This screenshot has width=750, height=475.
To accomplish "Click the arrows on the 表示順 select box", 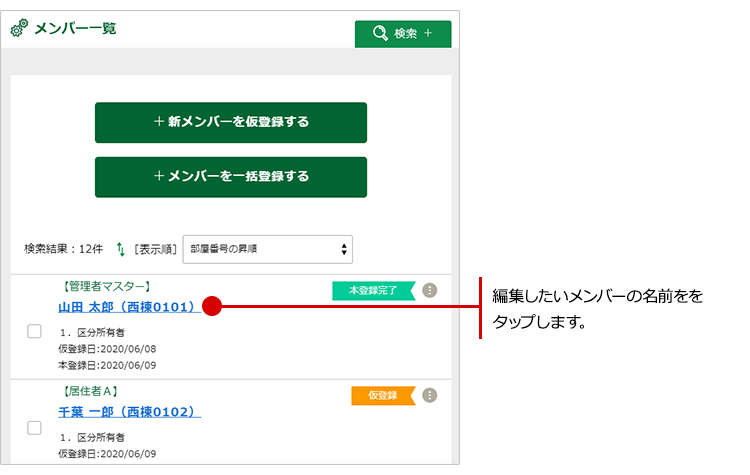I will pyautogui.click(x=344, y=249).
